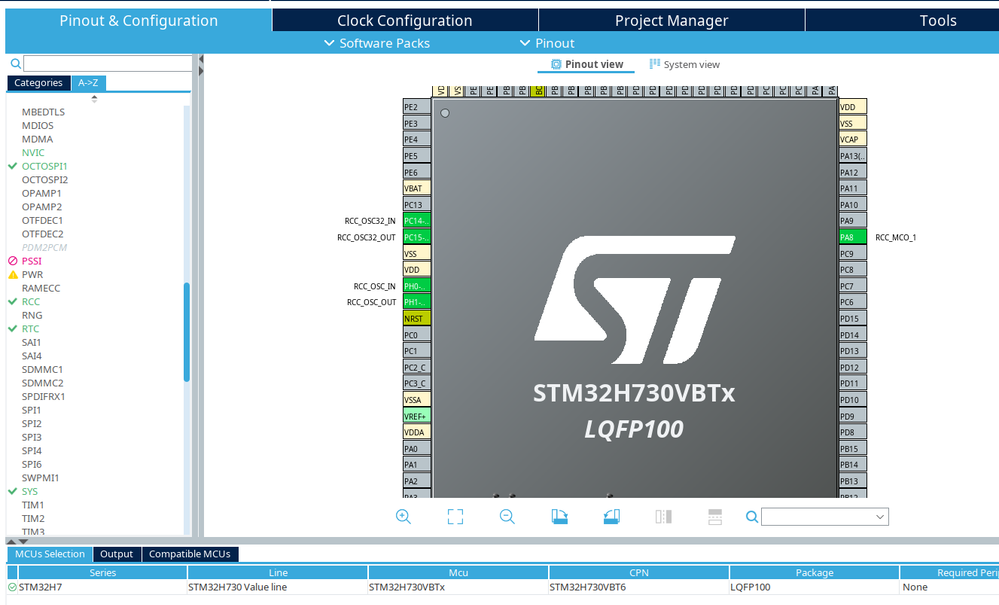Select the Pinout & Configuration tab
Image resolution: width=999 pixels, height=605 pixels.
point(138,20)
